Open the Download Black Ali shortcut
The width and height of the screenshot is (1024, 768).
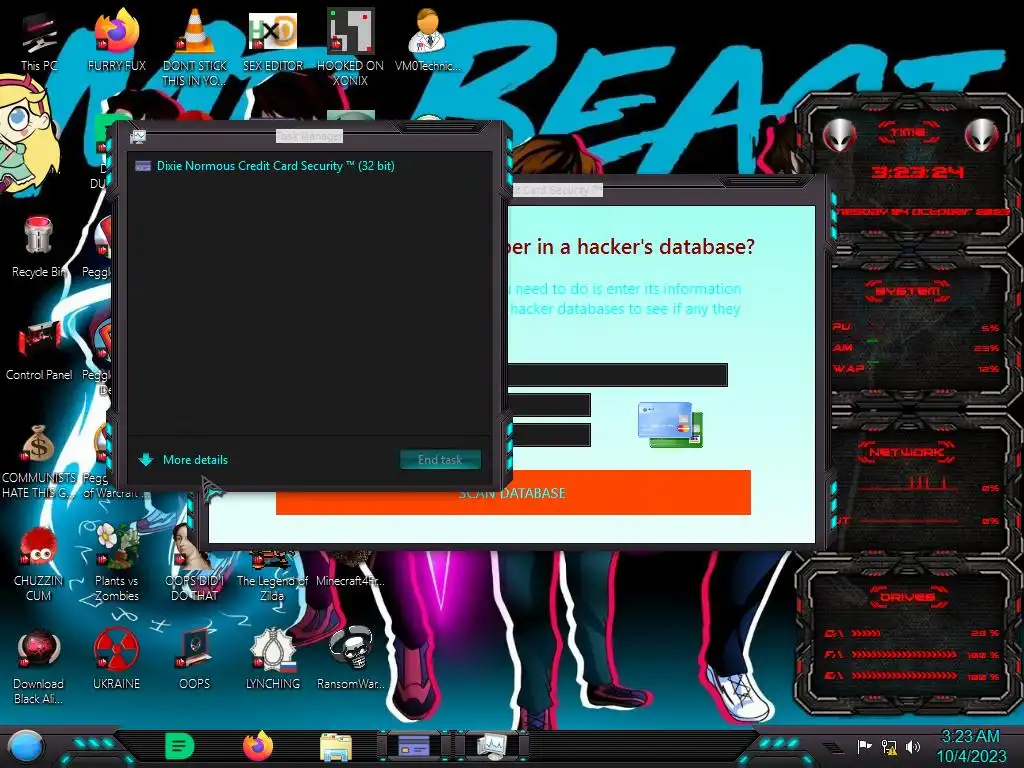pyautogui.click(x=39, y=667)
